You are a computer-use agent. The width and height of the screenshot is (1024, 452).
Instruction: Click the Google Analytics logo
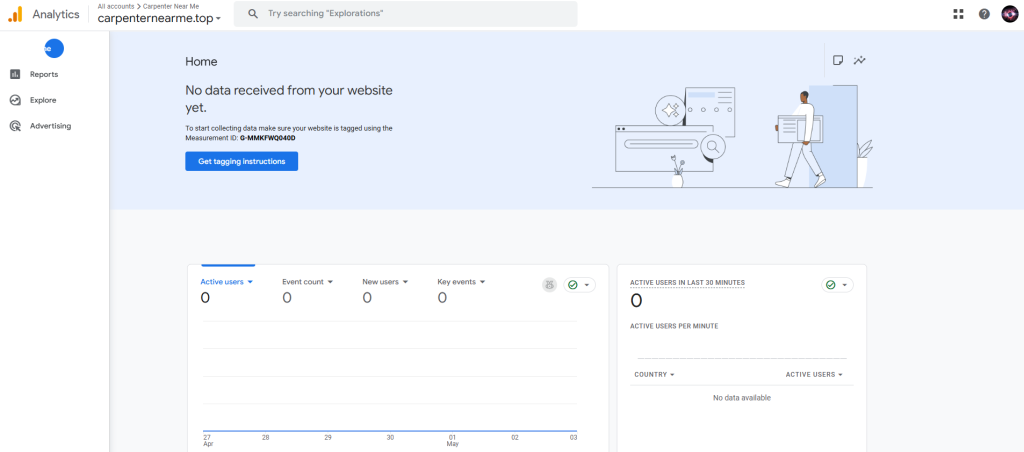click(15, 14)
